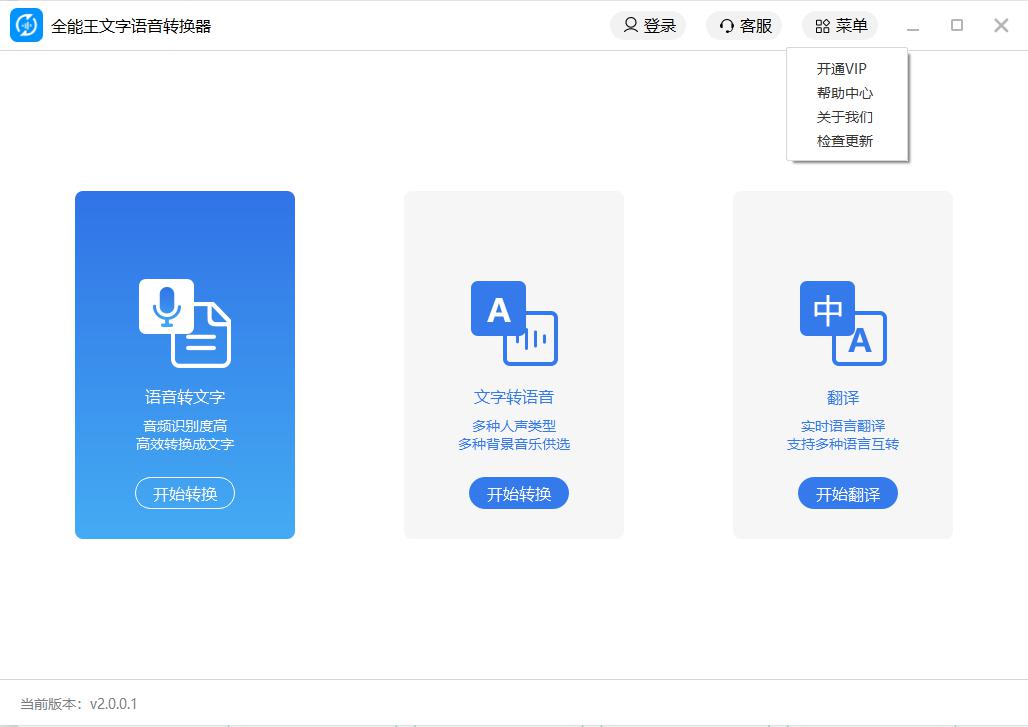Click the translation 中/A icon

tap(843, 323)
